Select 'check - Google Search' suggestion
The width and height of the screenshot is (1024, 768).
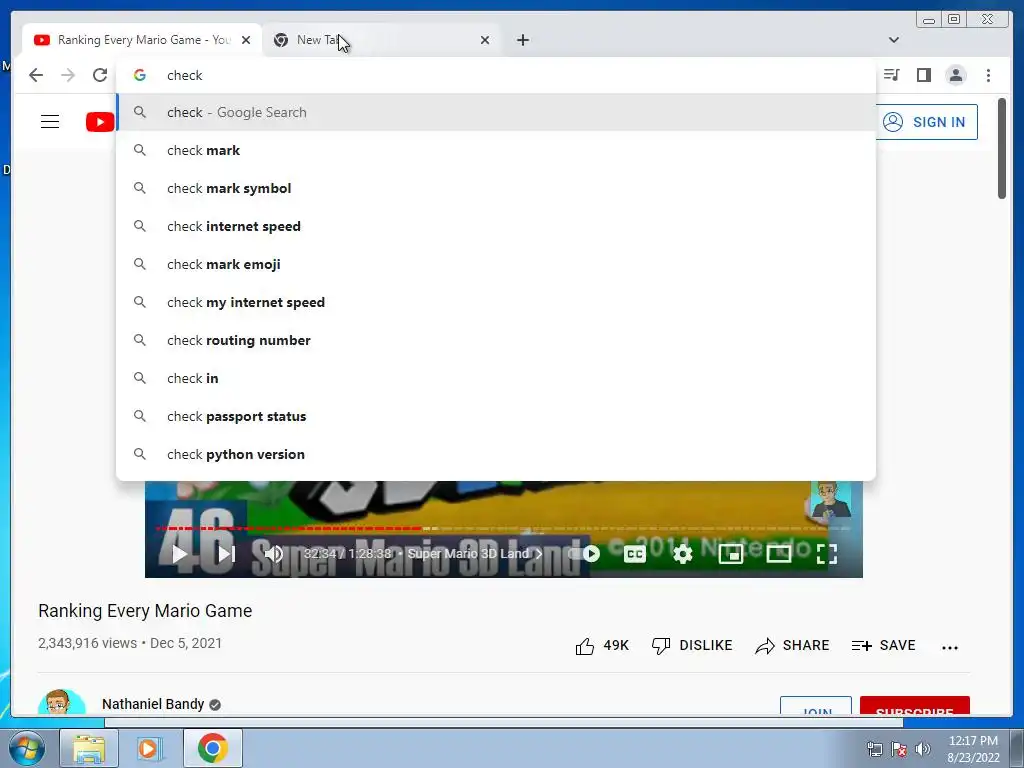click(496, 112)
